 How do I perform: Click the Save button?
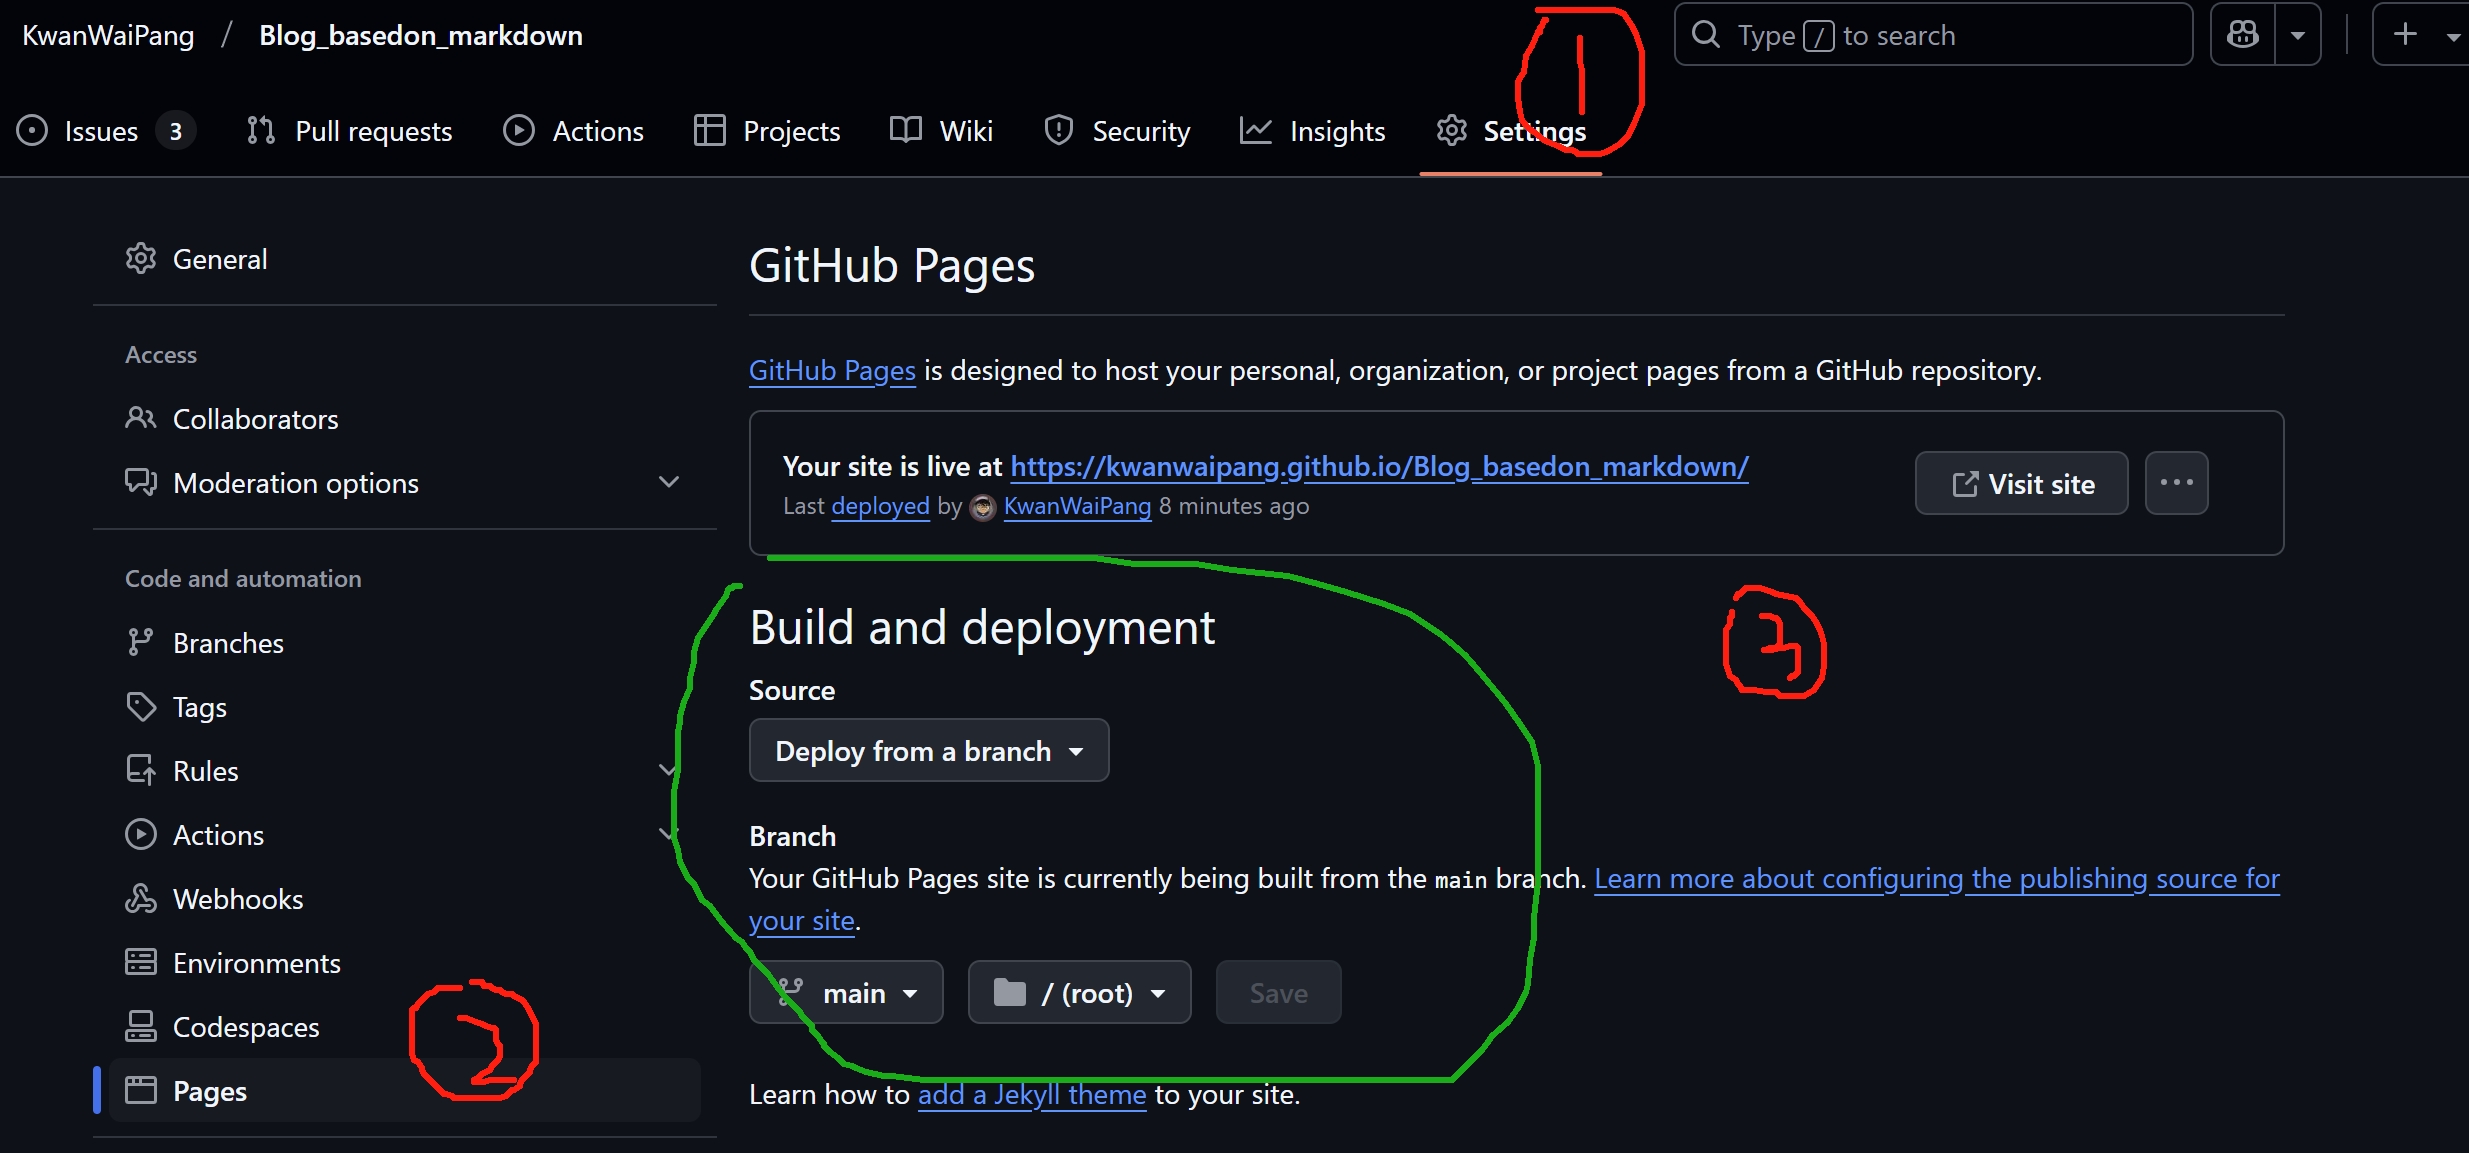[x=1279, y=992]
